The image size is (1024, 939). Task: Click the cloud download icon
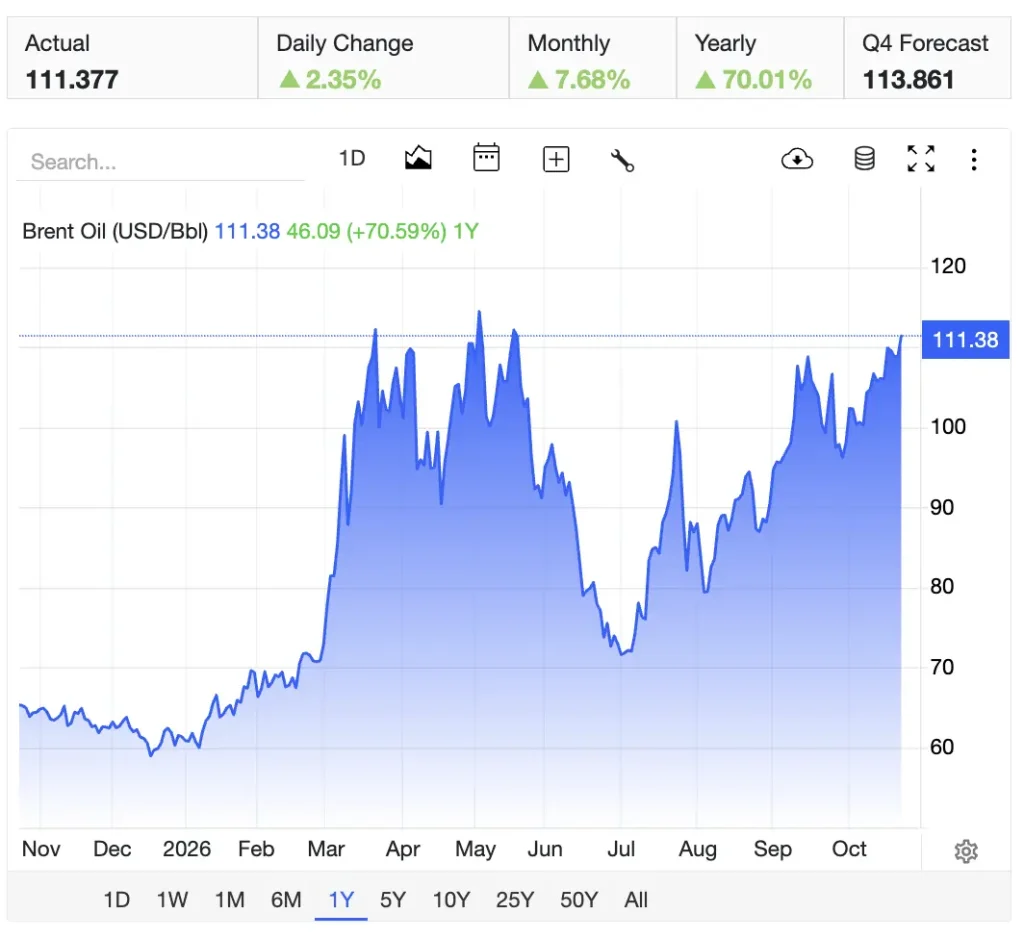797,159
